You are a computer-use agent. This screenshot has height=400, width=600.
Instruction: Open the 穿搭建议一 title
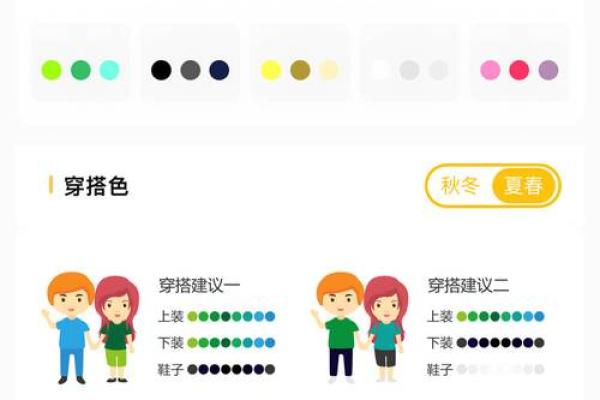(199, 286)
